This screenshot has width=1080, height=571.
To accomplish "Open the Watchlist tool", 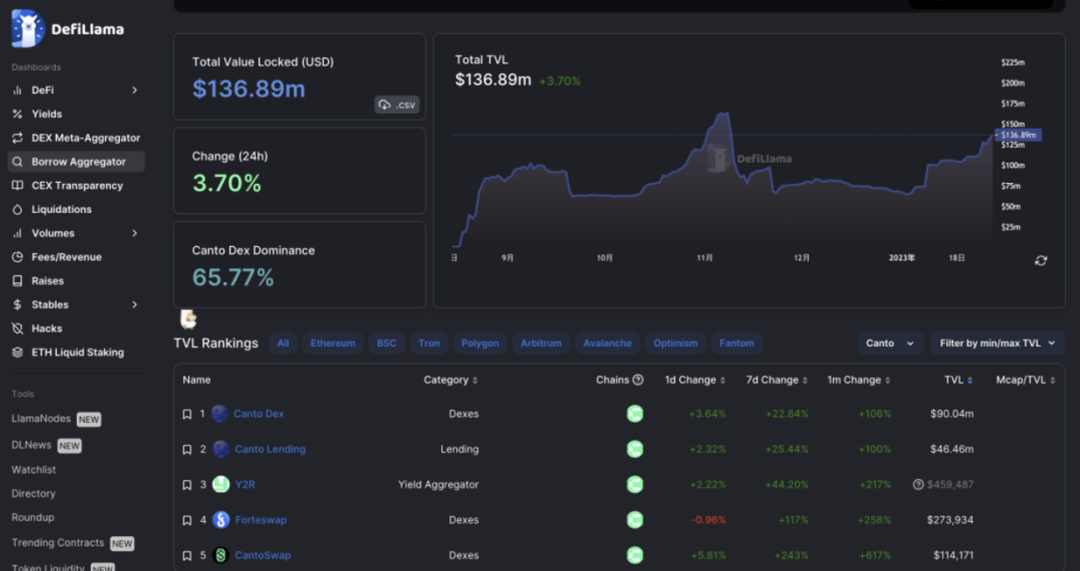I will pyautogui.click(x=34, y=470).
